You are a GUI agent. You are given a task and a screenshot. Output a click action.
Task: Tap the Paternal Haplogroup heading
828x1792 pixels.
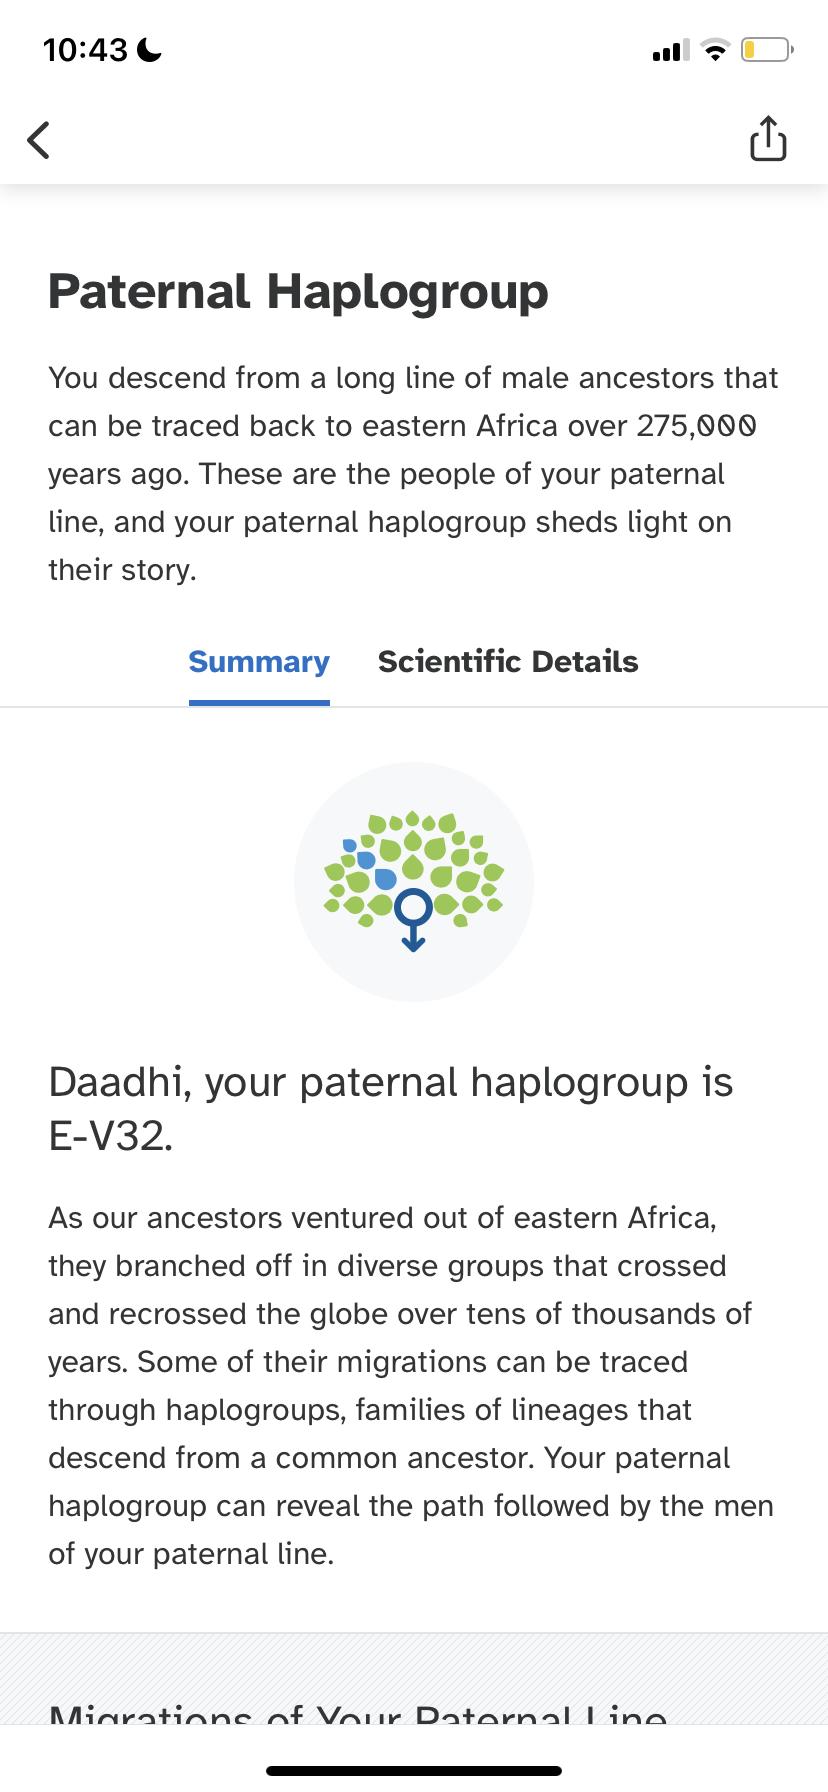click(298, 292)
